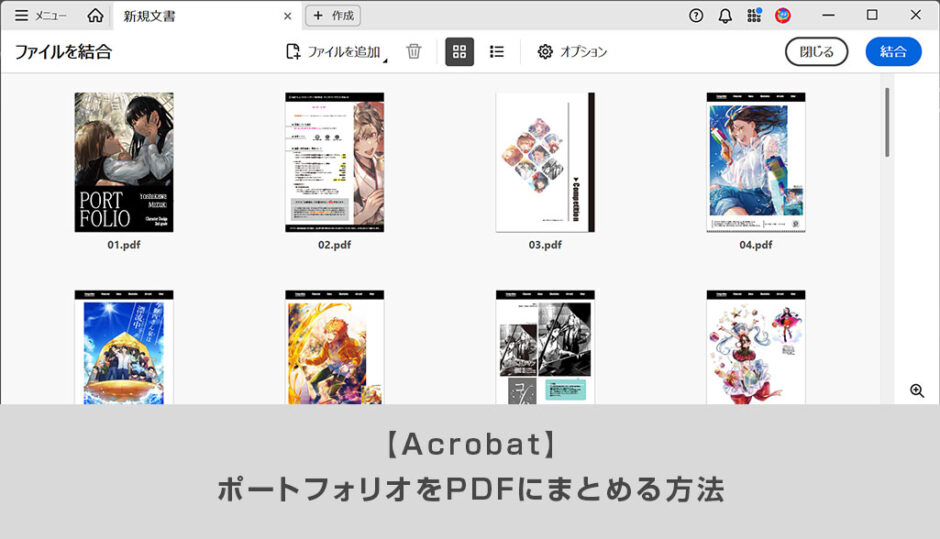Open the hamburger メニュー menu
The image size is (940, 539).
pyautogui.click(x=40, y=15)
